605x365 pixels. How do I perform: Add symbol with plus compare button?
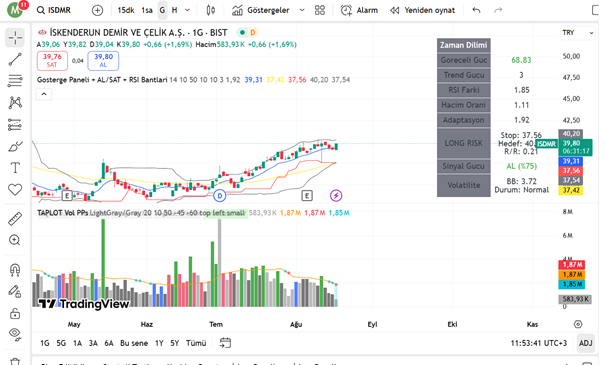(97, 10)
